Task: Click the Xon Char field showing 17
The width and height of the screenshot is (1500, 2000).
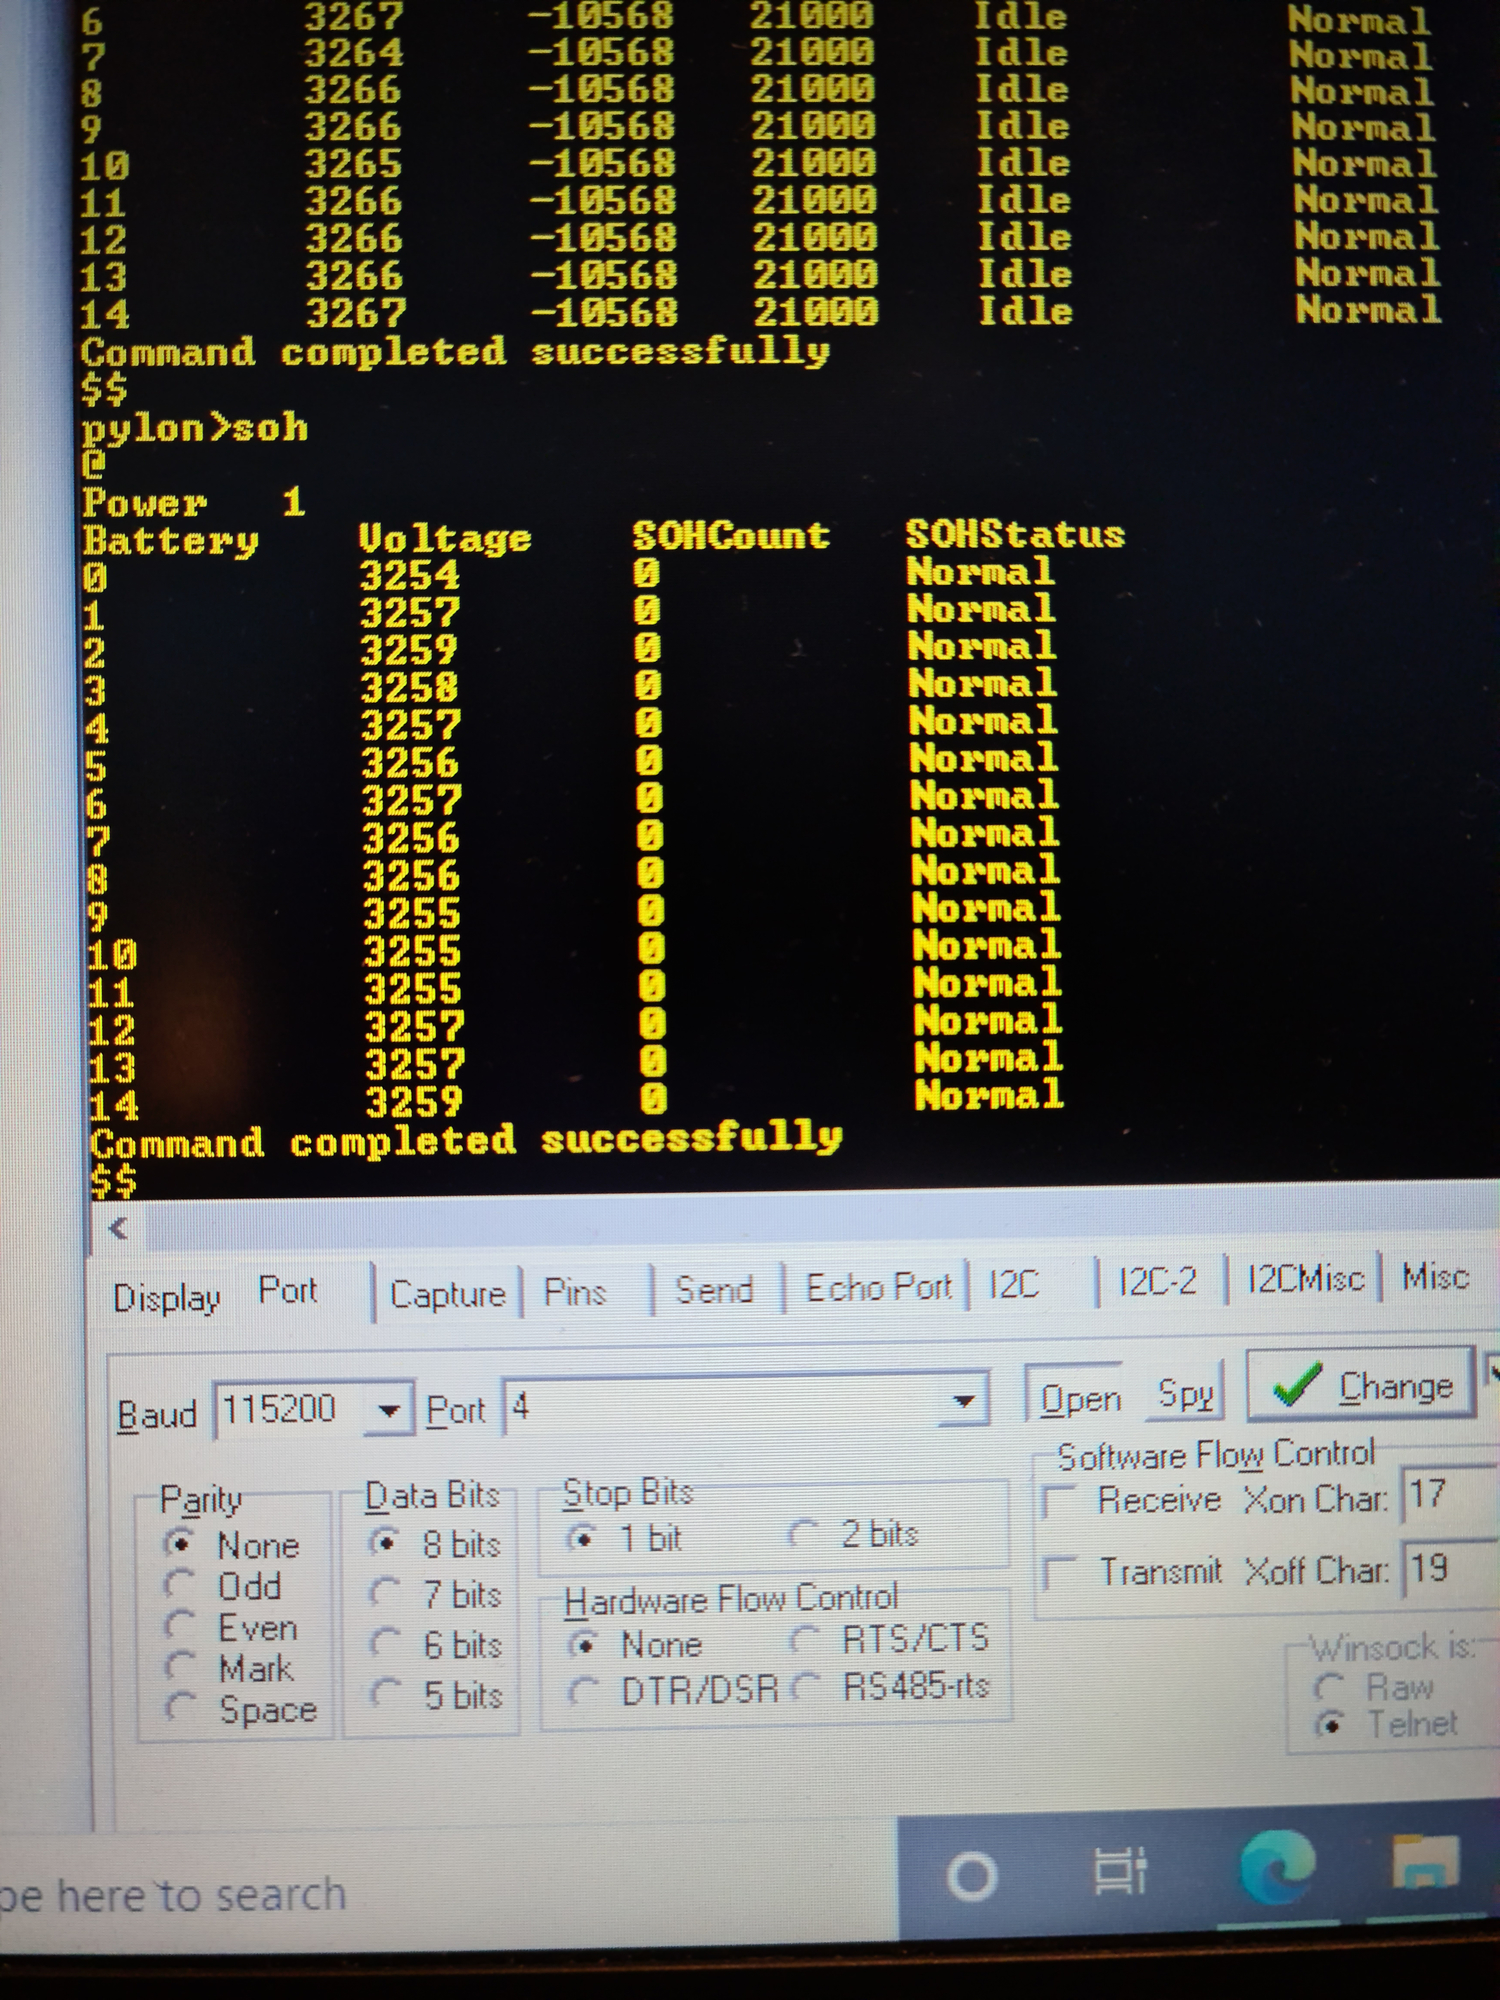Action: pyautogui.click(x=1448, y=1495)
